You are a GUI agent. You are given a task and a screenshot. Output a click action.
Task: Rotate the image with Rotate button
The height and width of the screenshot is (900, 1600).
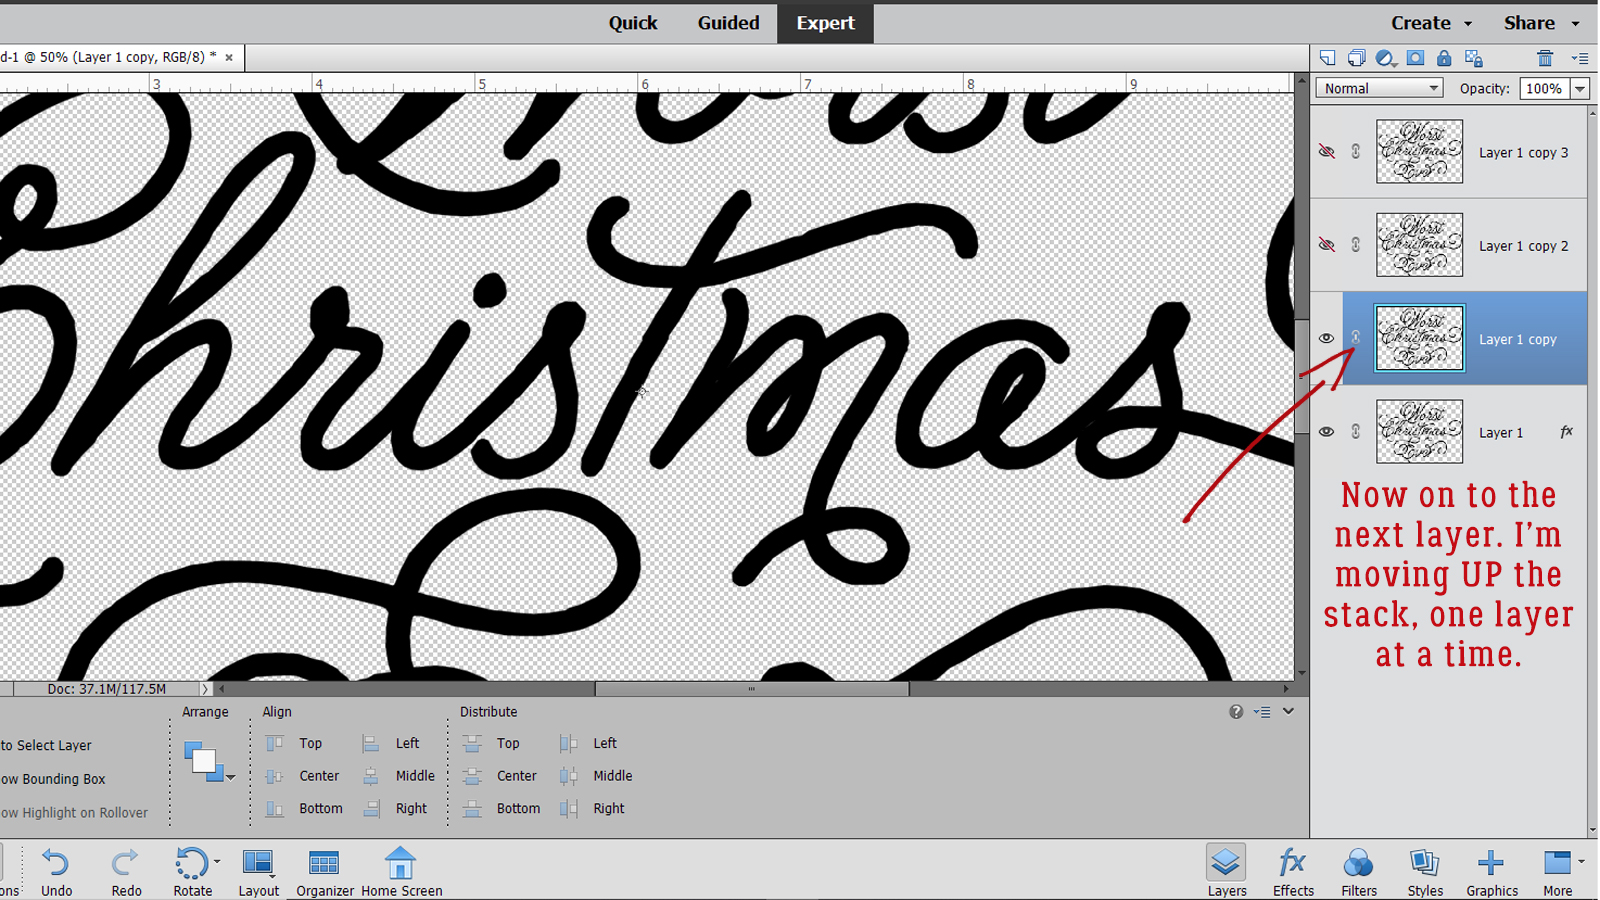193,872
